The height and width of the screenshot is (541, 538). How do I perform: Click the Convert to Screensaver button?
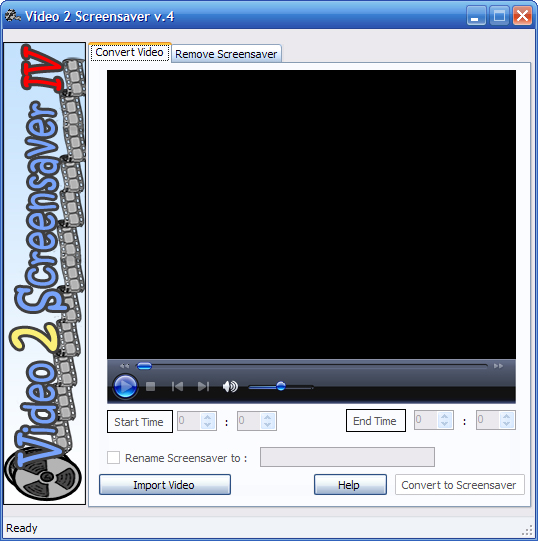(459, 485)
